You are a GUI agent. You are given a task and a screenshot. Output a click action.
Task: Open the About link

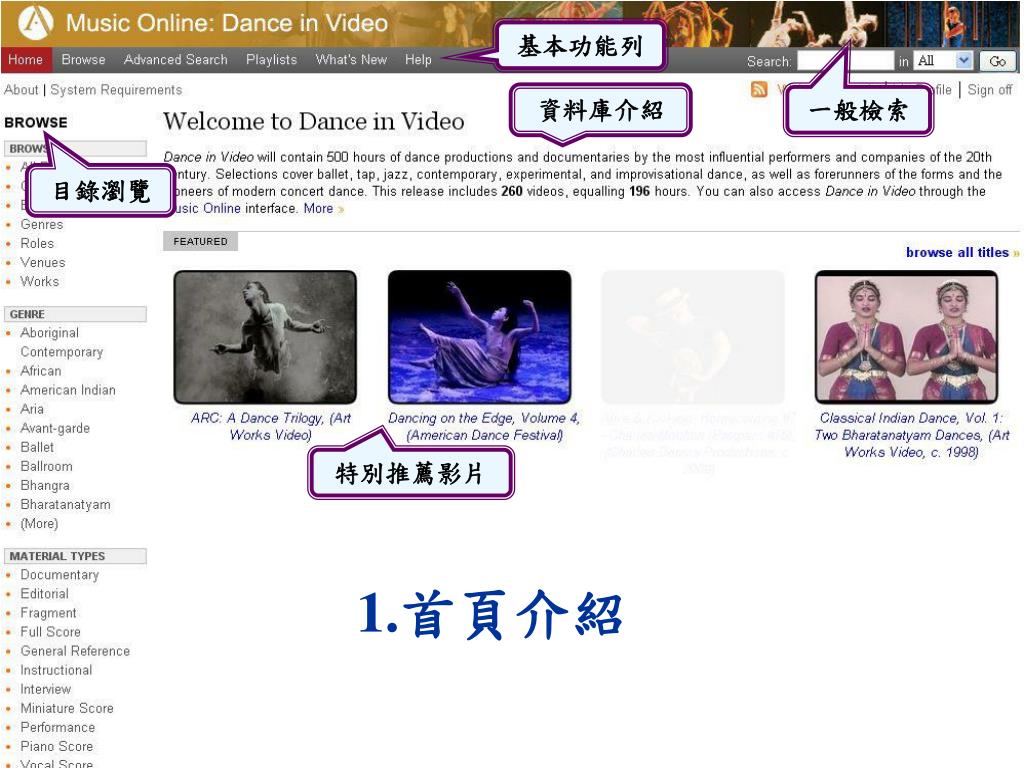[x=21, y=89]
